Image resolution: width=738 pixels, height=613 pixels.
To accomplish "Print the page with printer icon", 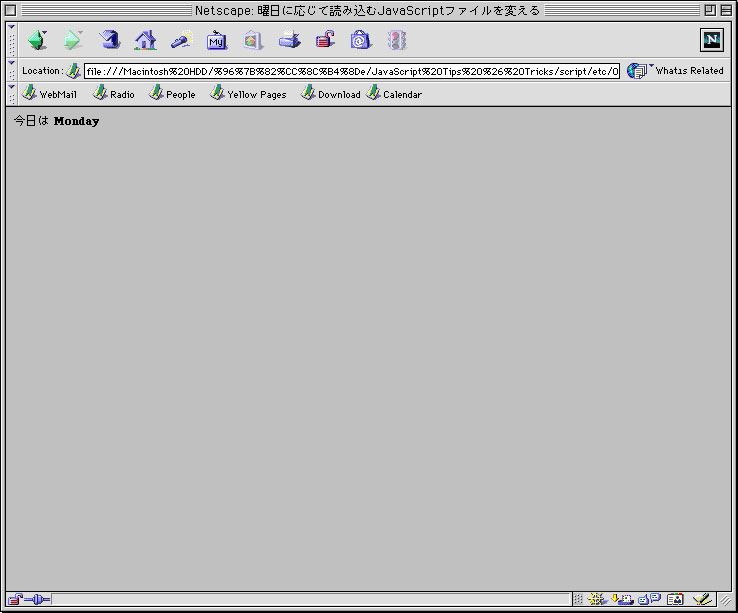I will (289, 41).
